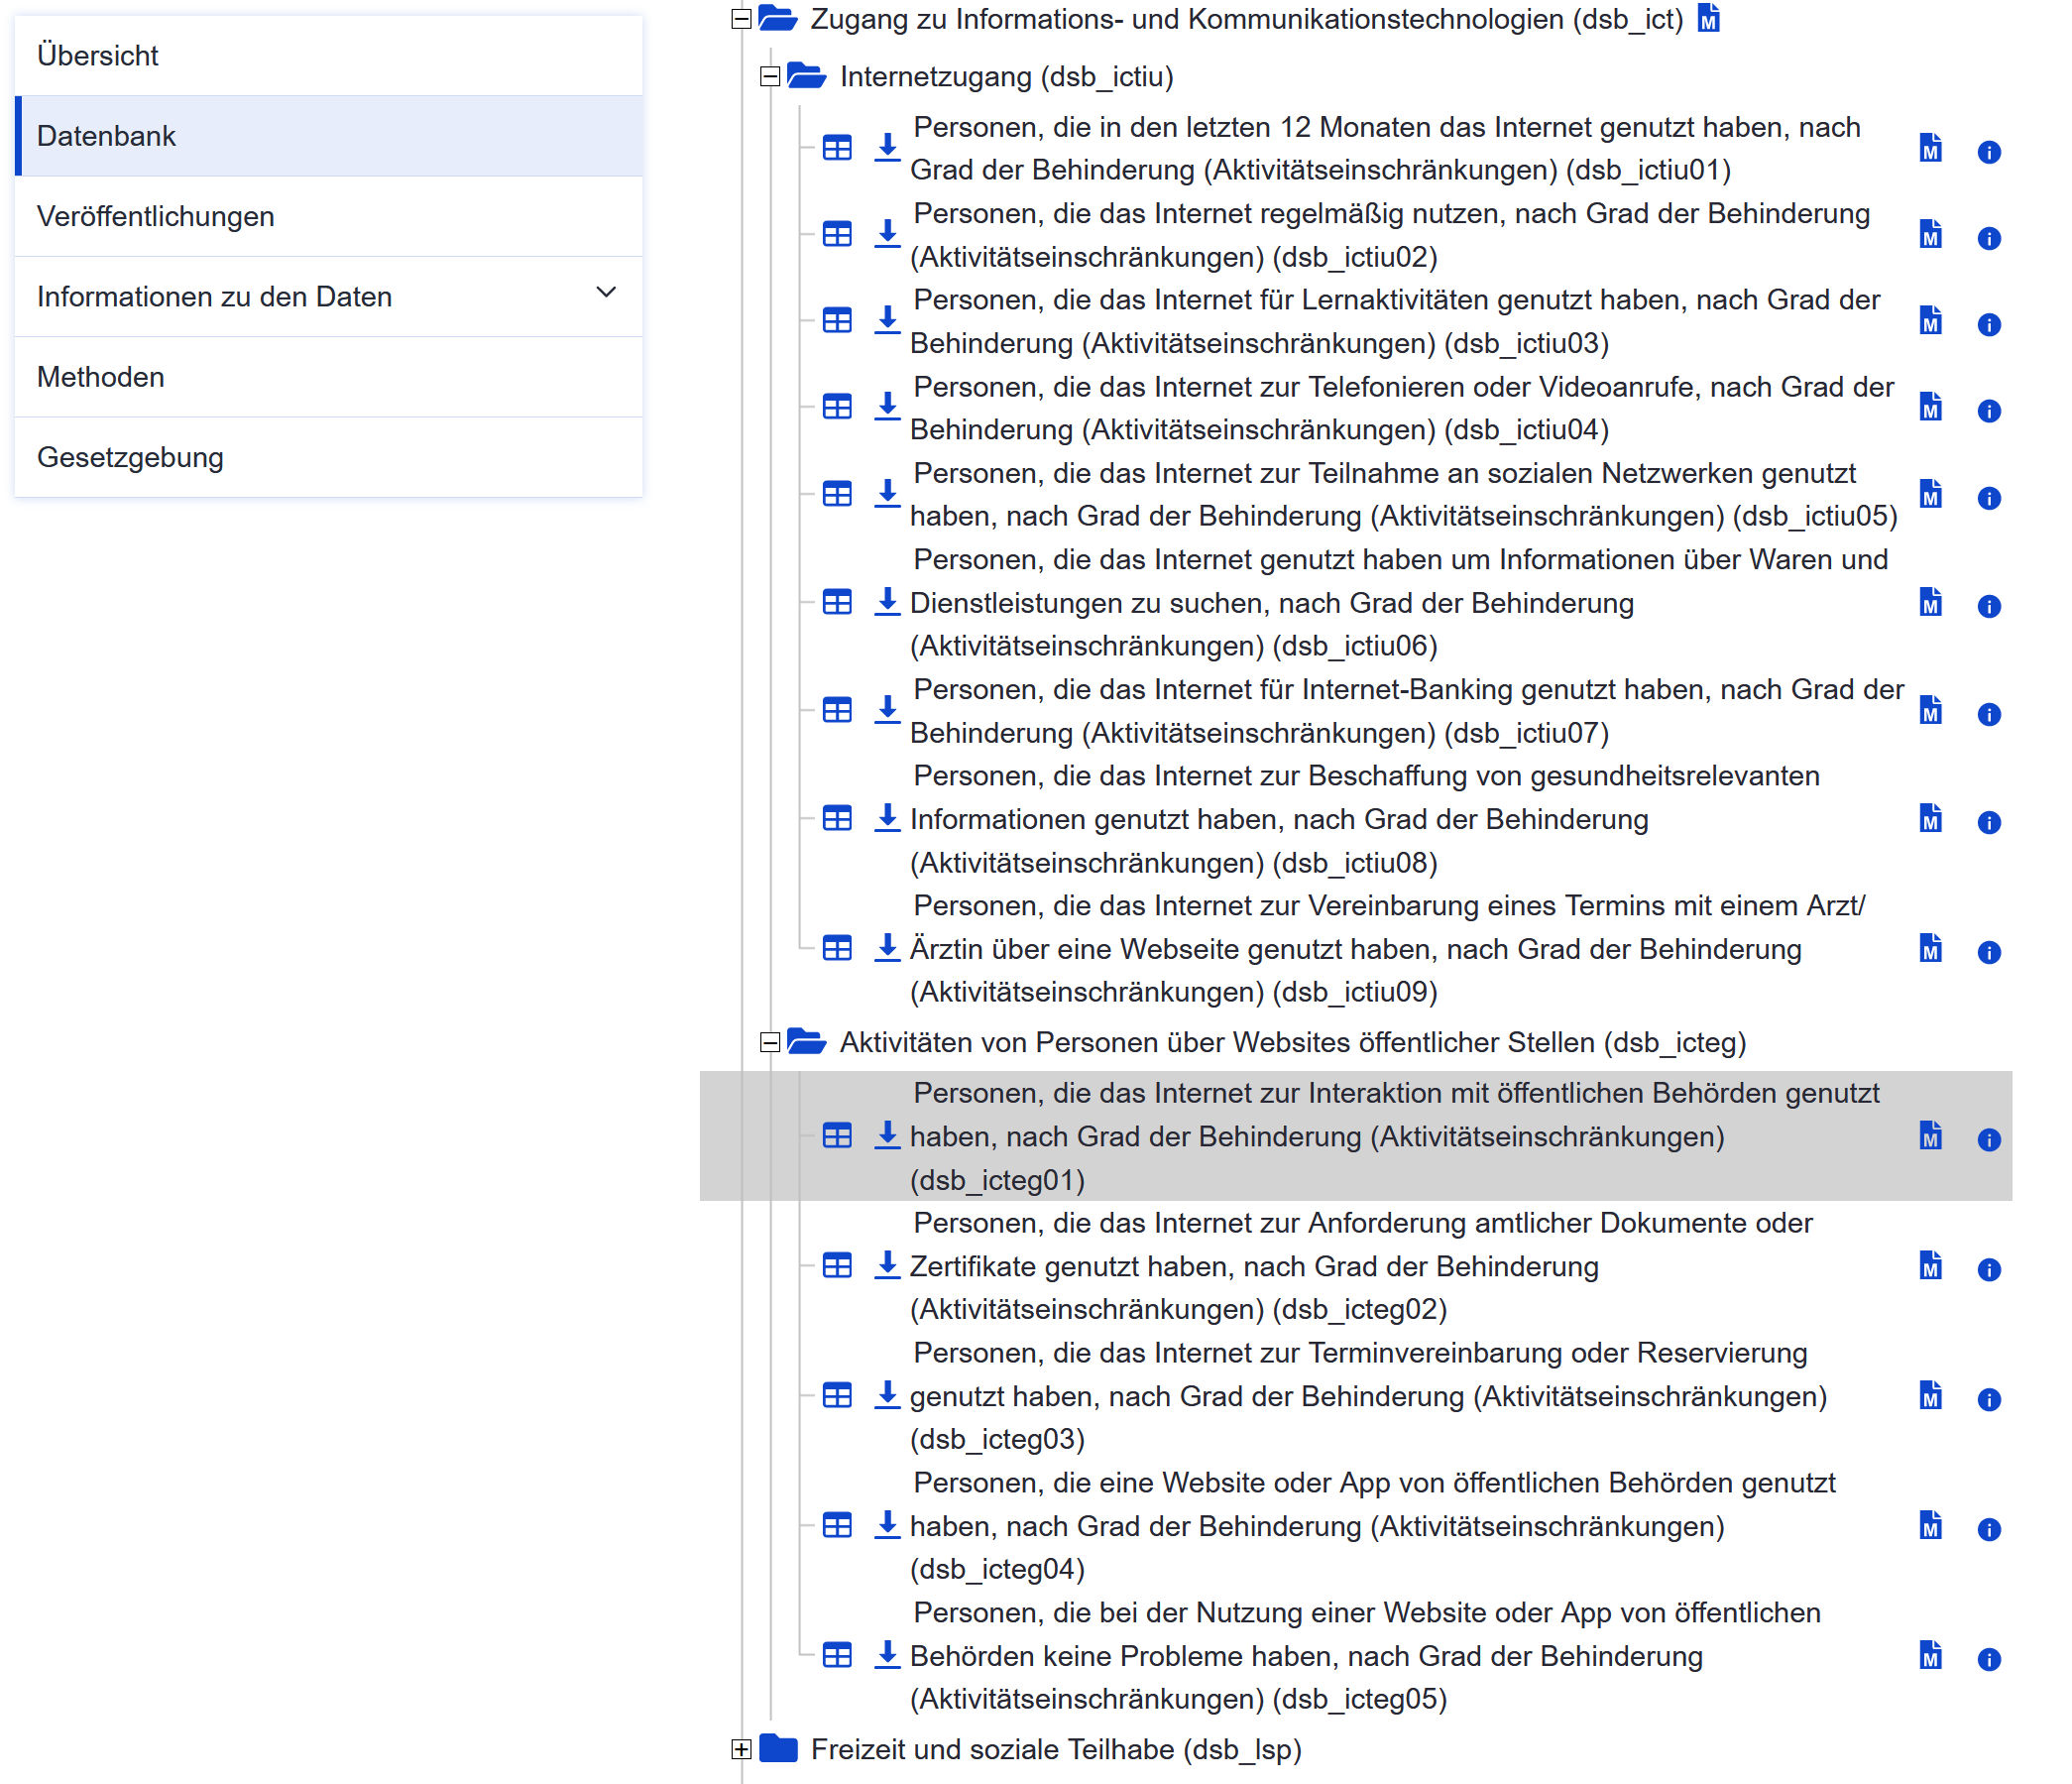Screen dimensions: 2072x1784
Task: Collapse the dsb_icteg folder node
Action: point(770,1042)
